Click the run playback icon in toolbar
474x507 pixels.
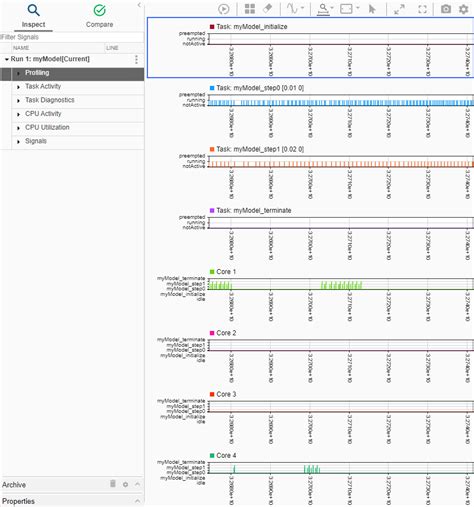click(x=224, y=9)
